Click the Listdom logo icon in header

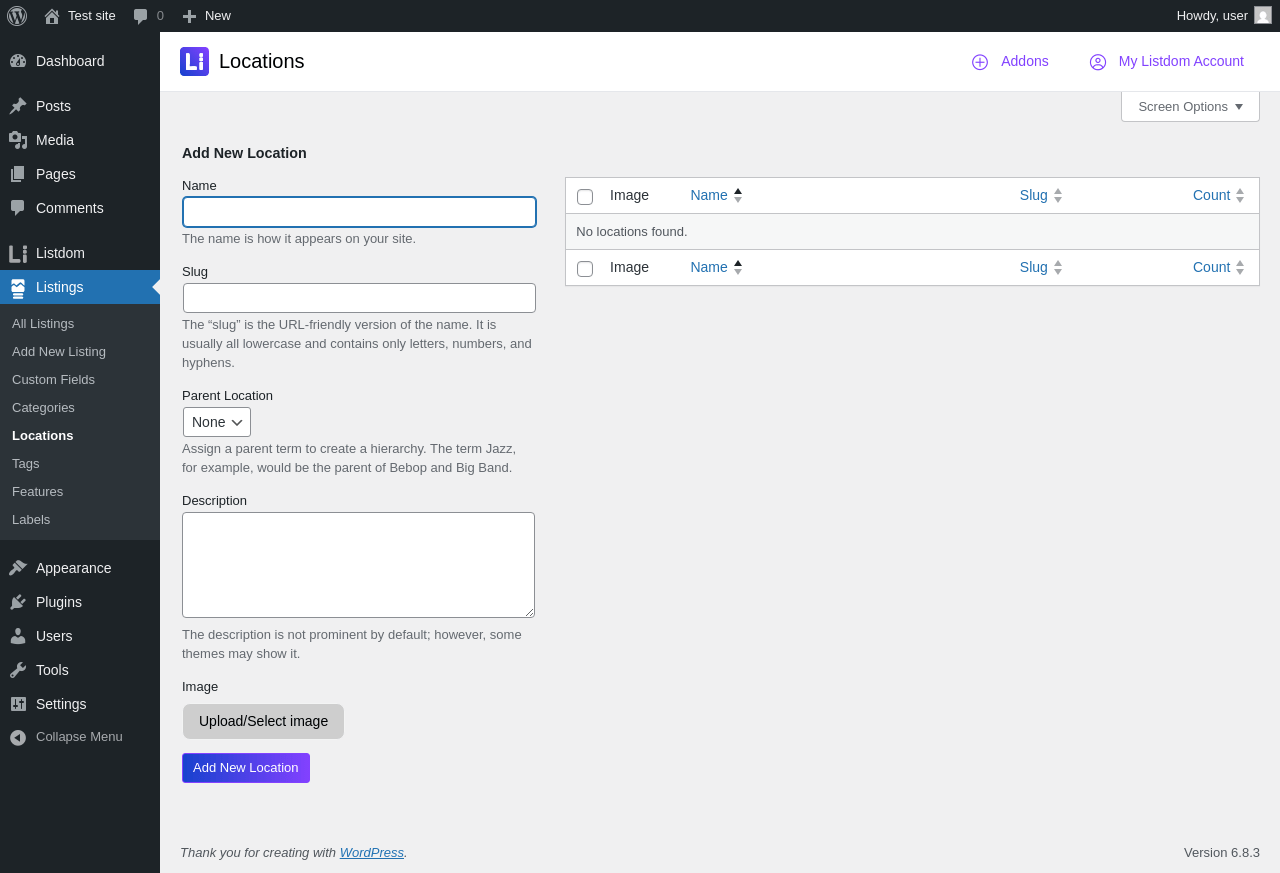tap(194, 62)
